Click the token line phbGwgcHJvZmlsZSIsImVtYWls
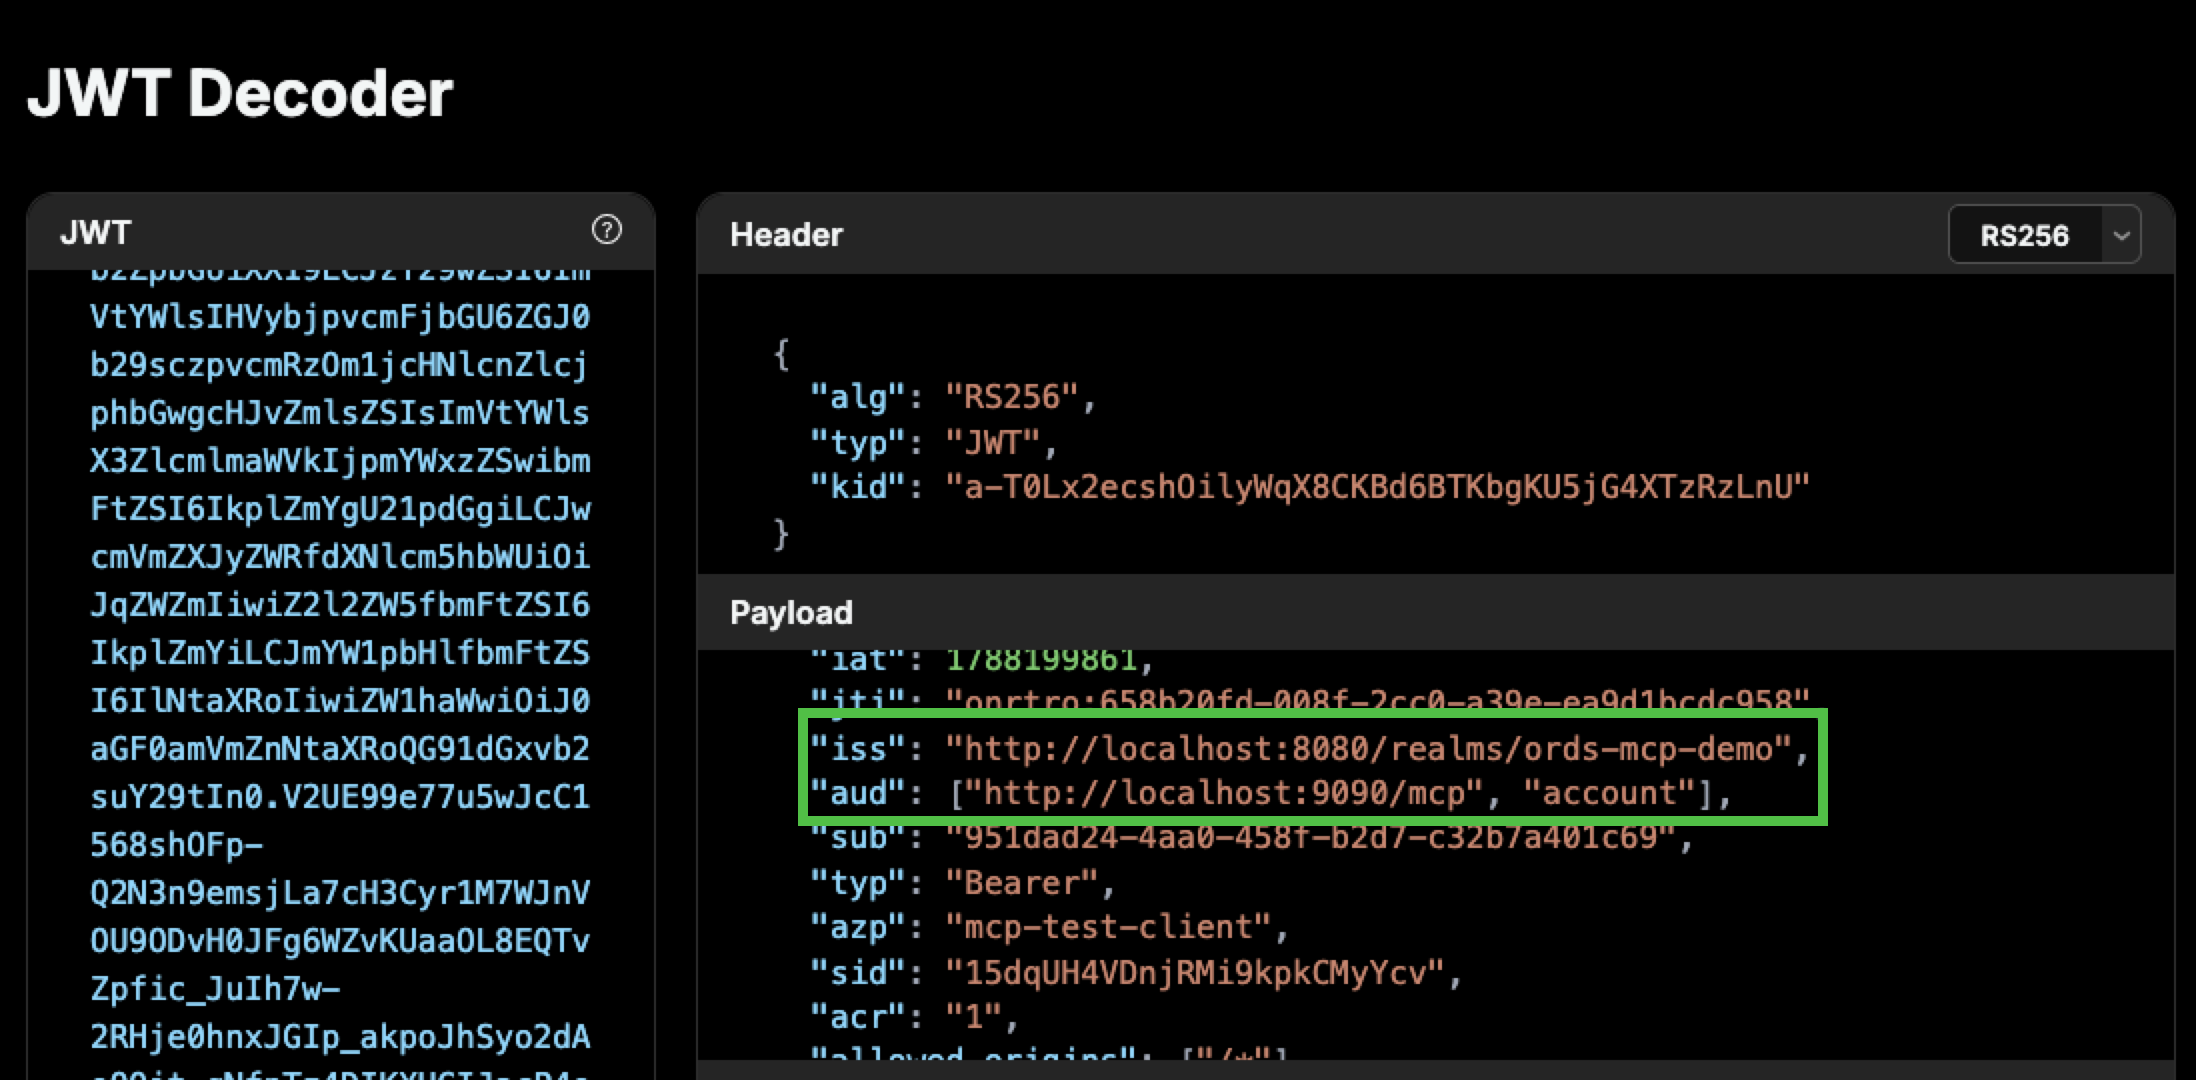Viewport: 2196px width, 1080px height. point(340,413)
